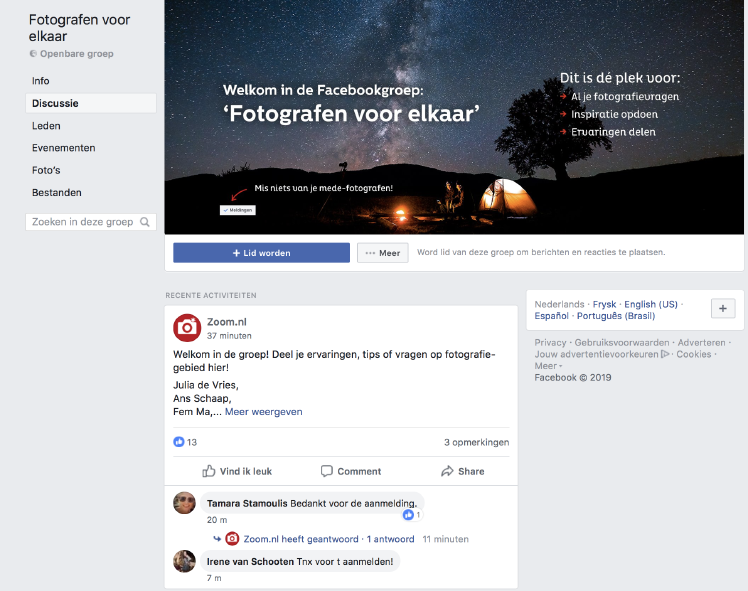Viewport: 748px width, 591px height.
Task: Open the Jouw advertentievoorkeuren link
Action: coord(596,354)
